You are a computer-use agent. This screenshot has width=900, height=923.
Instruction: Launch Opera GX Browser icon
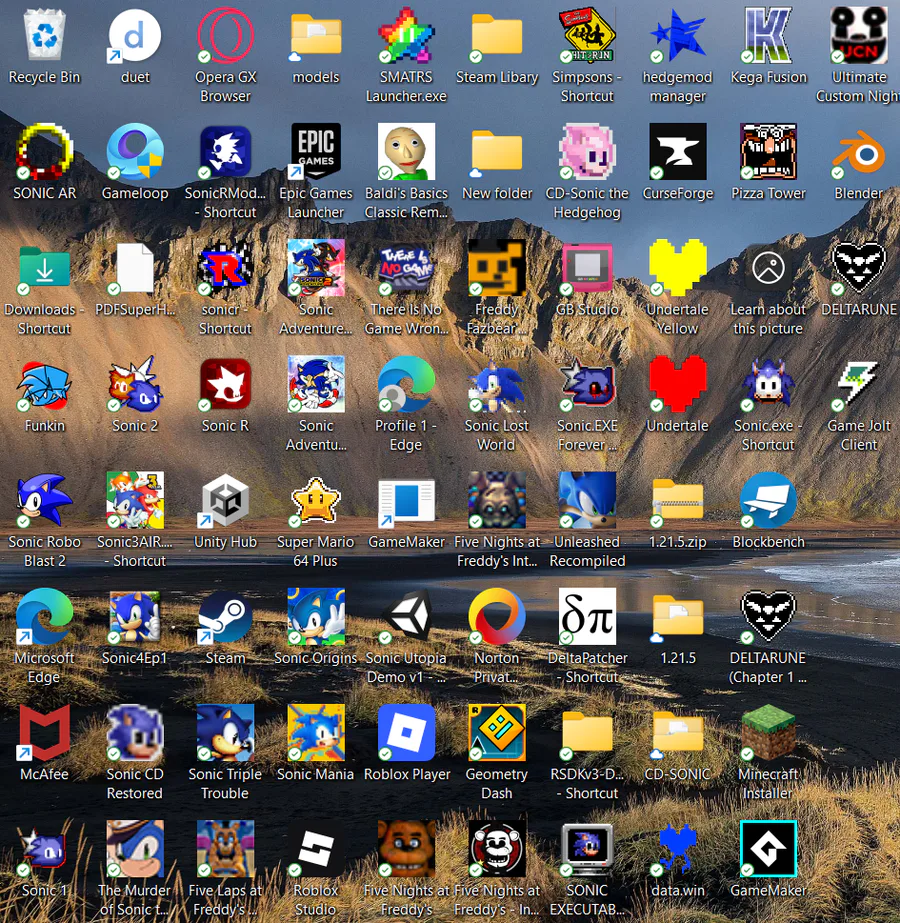tap(225, 35)
